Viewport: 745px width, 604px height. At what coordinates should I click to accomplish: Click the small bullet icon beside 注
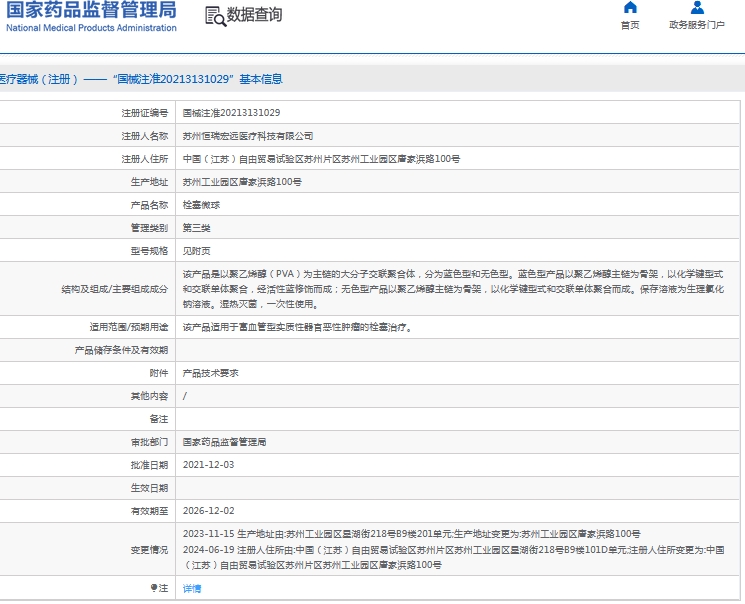pyautogui.click(x=153, y=588)
